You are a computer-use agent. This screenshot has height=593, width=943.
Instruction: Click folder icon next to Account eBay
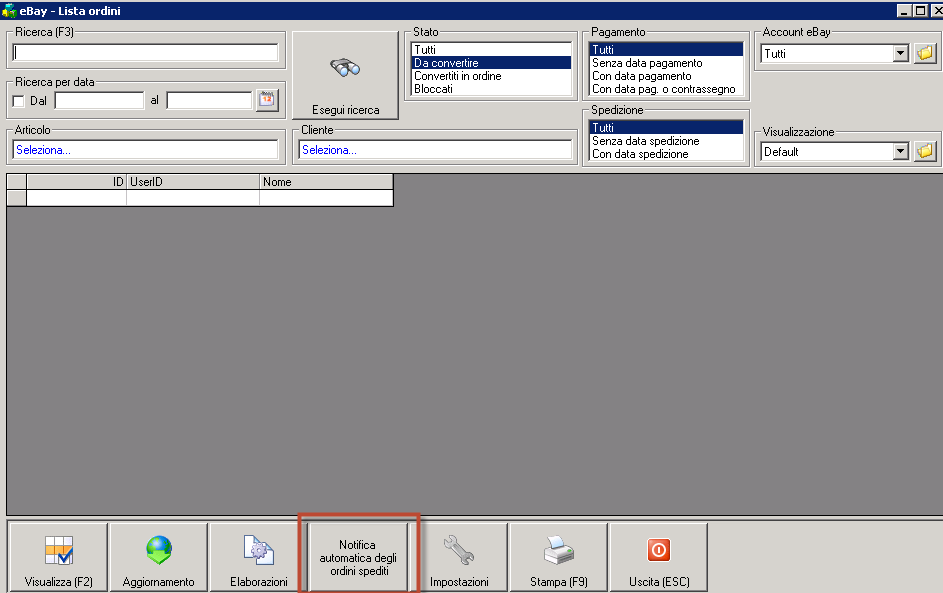(x=925, y=54)
